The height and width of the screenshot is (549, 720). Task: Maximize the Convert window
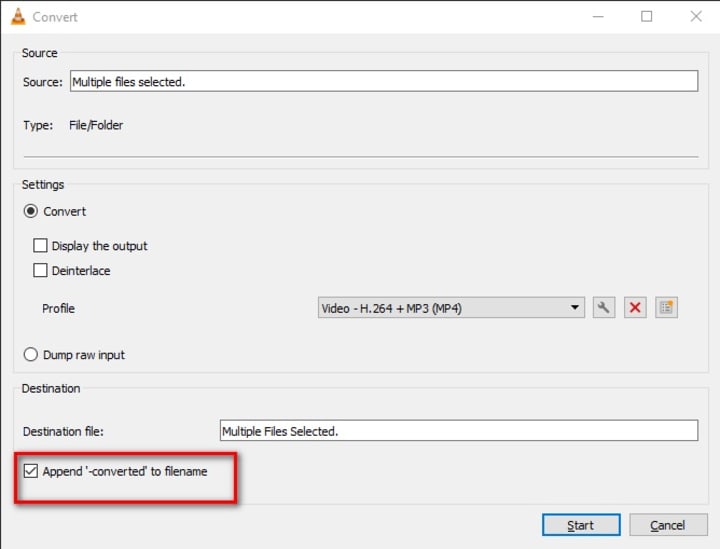(647, 17)
